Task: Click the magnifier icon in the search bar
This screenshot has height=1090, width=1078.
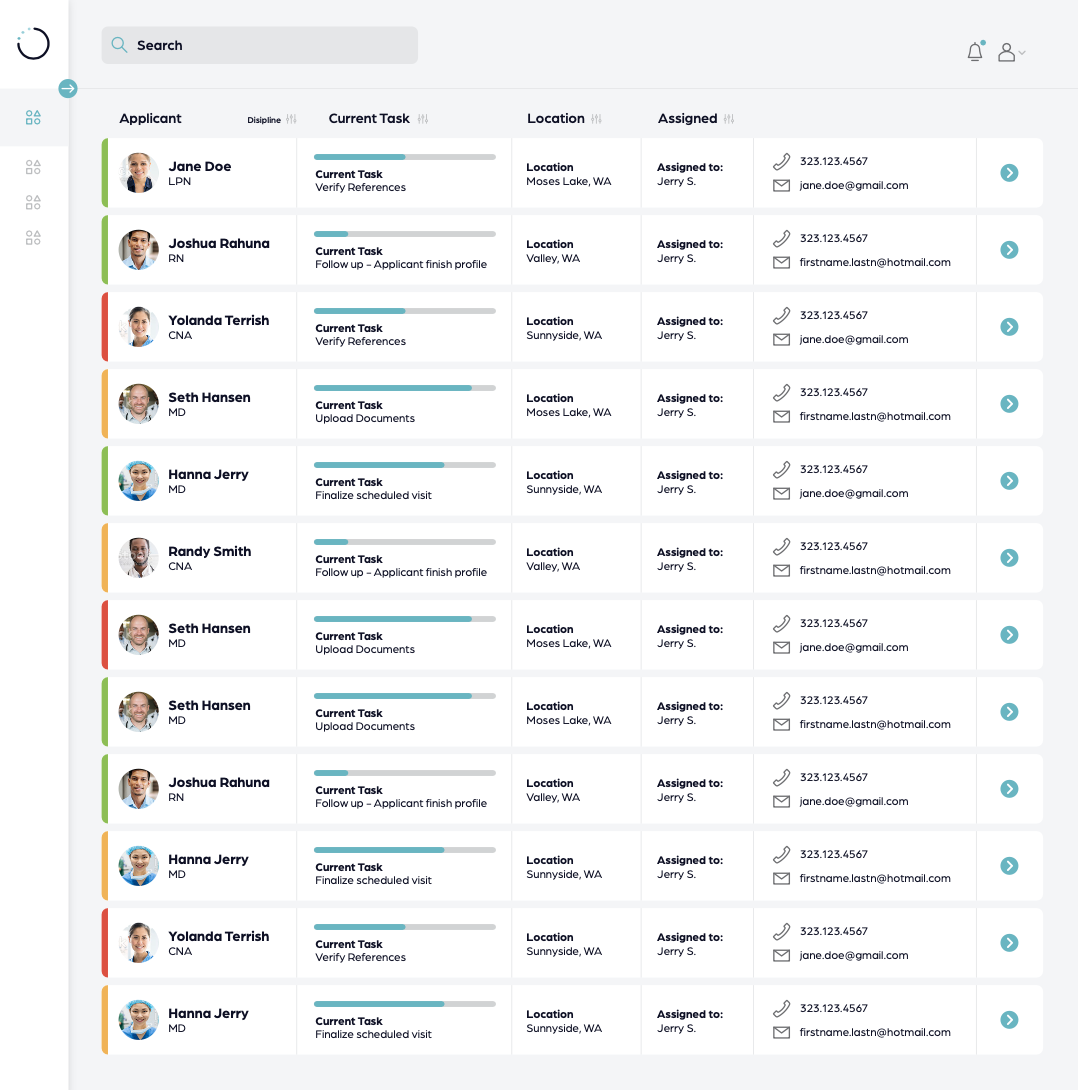Action: tap(119, 45)
